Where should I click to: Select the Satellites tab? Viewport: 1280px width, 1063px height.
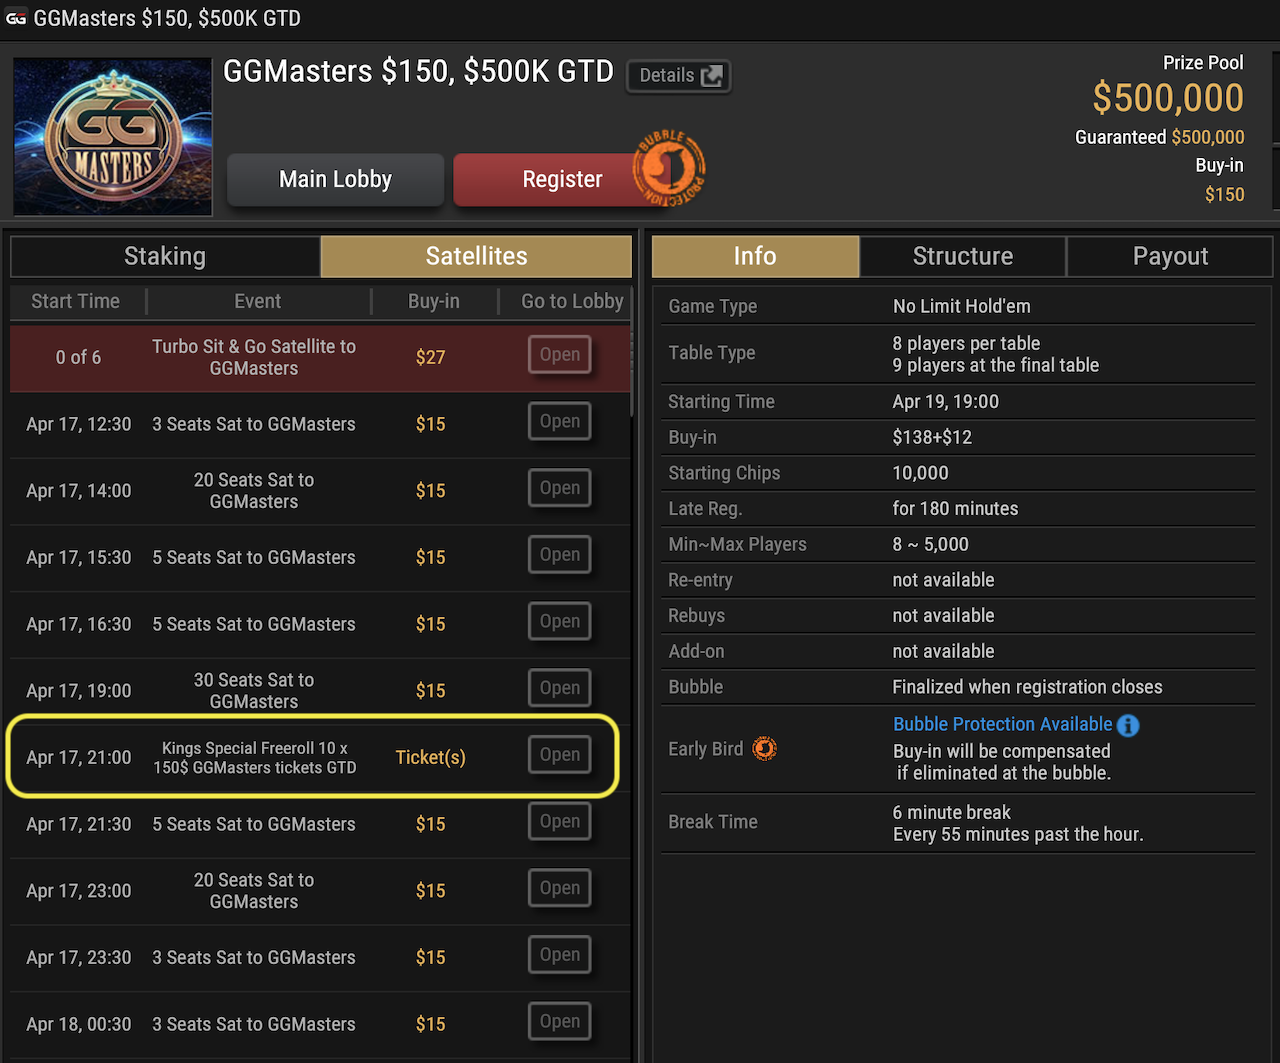tap(476, 257)
